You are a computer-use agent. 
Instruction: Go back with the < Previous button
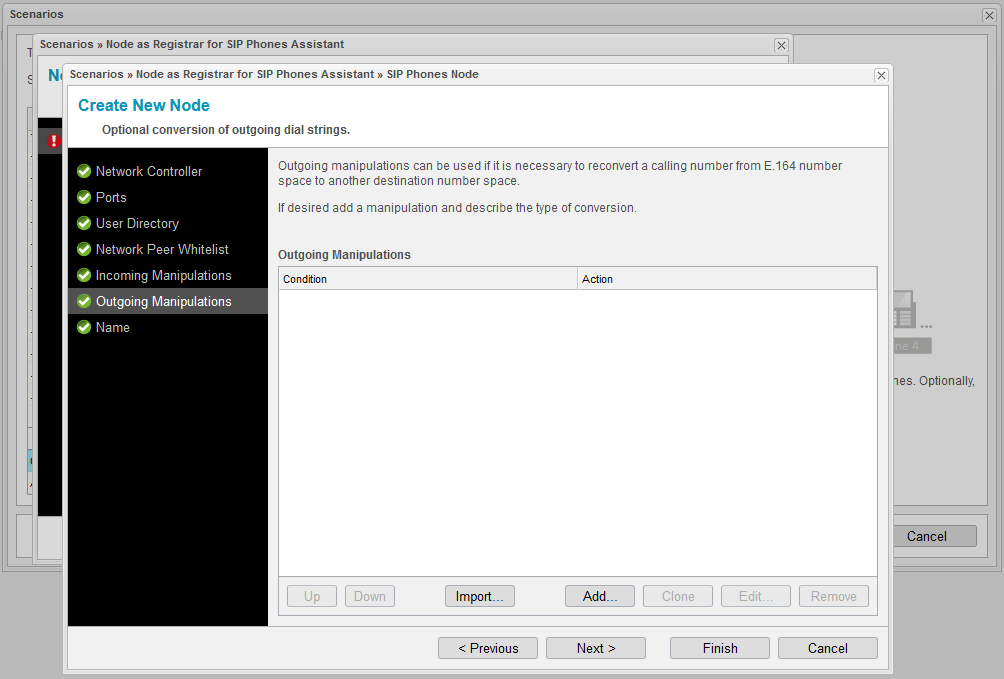tap(488, 648)
